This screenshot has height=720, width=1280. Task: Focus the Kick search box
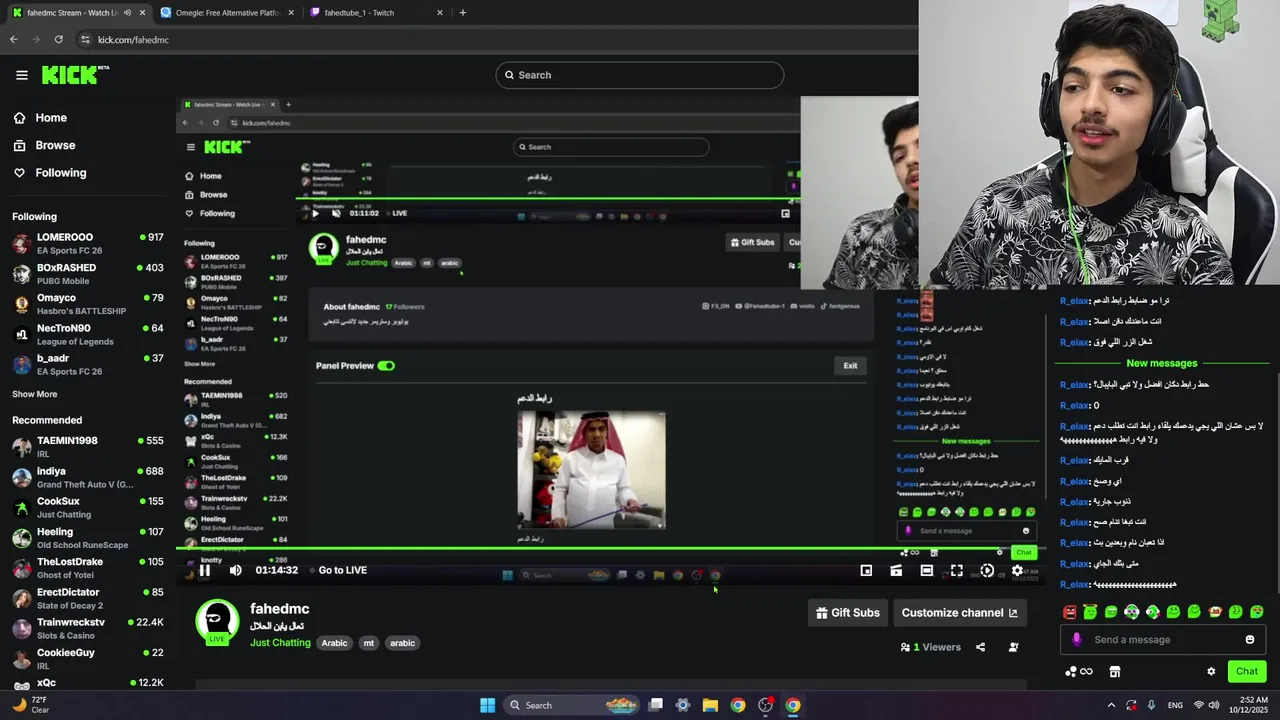(x=640, y=75)
